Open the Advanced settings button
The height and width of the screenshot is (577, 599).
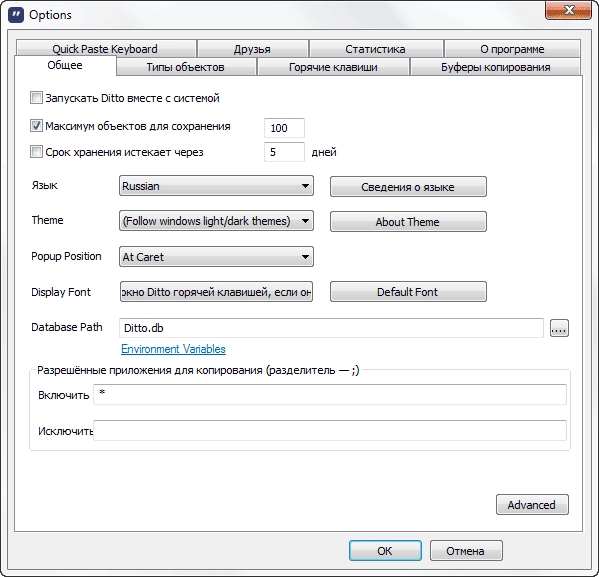pos(532,505)
